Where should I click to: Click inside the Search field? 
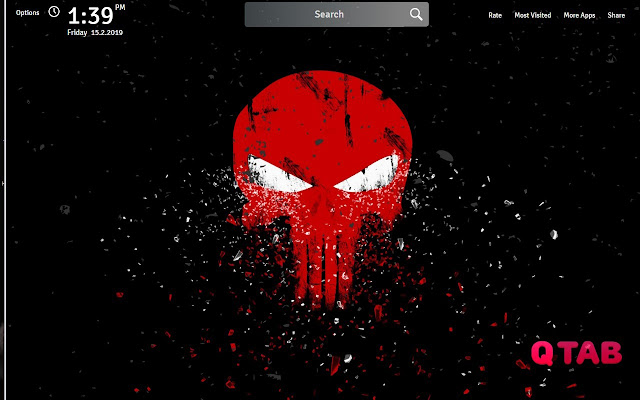point(336,14)
